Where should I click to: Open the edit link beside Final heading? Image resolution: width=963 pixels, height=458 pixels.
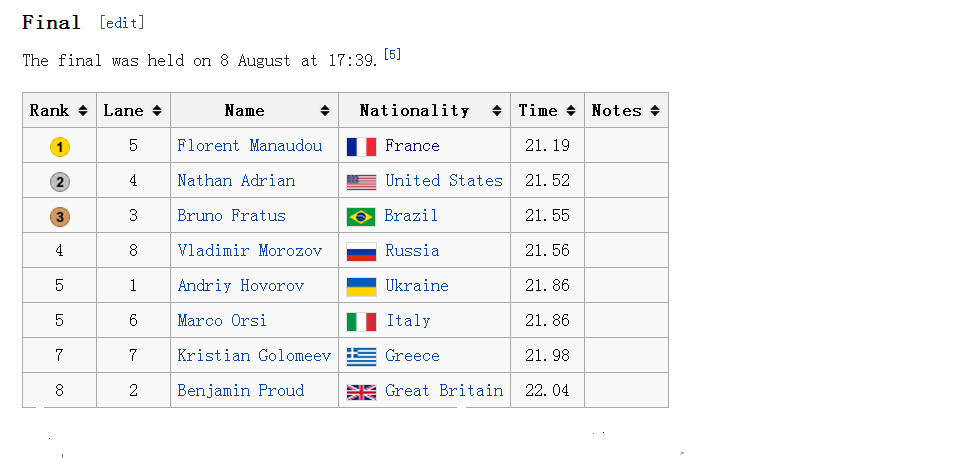click(122, 23)
